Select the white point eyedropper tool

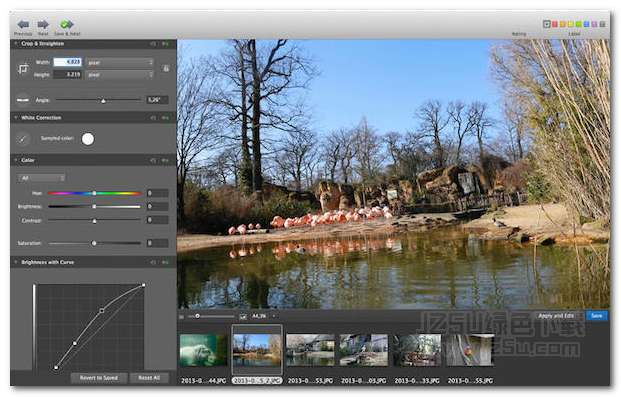click(23, 139)
